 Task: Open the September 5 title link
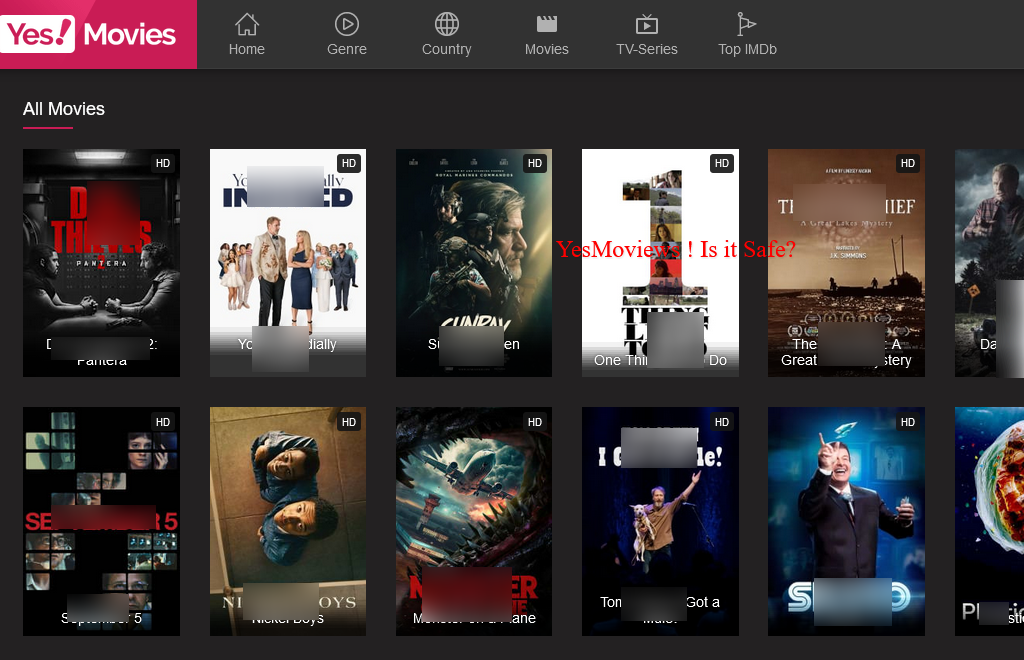[101, 618]
